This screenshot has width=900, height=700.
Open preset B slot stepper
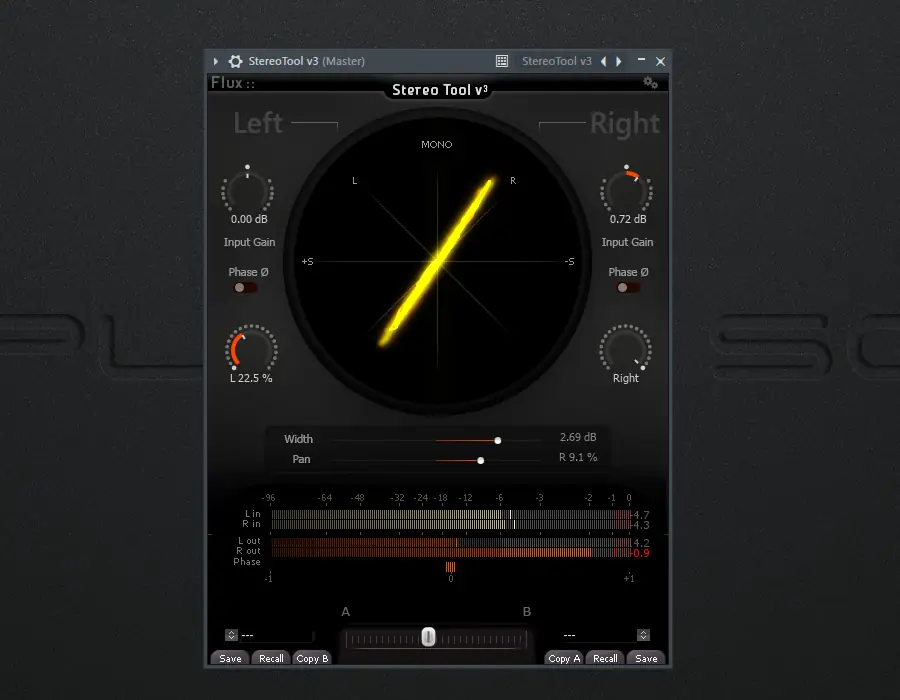[643, 635]
